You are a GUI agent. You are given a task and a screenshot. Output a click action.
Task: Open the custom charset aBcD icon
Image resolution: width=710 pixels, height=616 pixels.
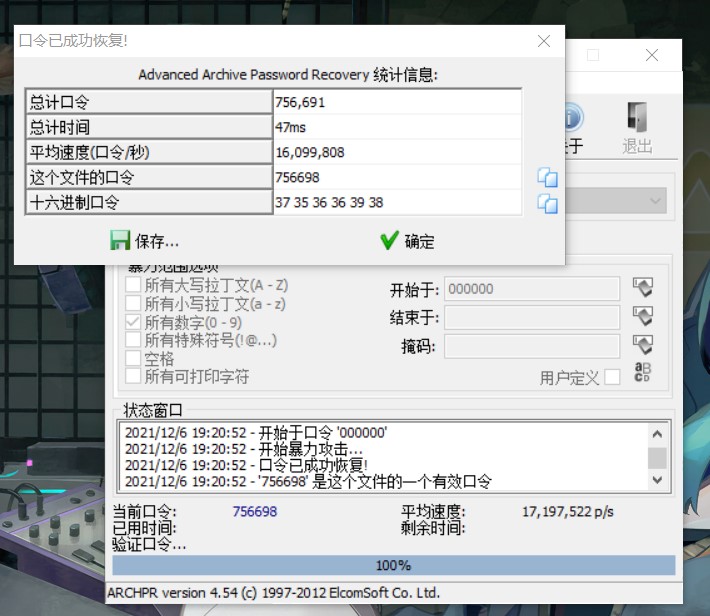pos(643,372)
